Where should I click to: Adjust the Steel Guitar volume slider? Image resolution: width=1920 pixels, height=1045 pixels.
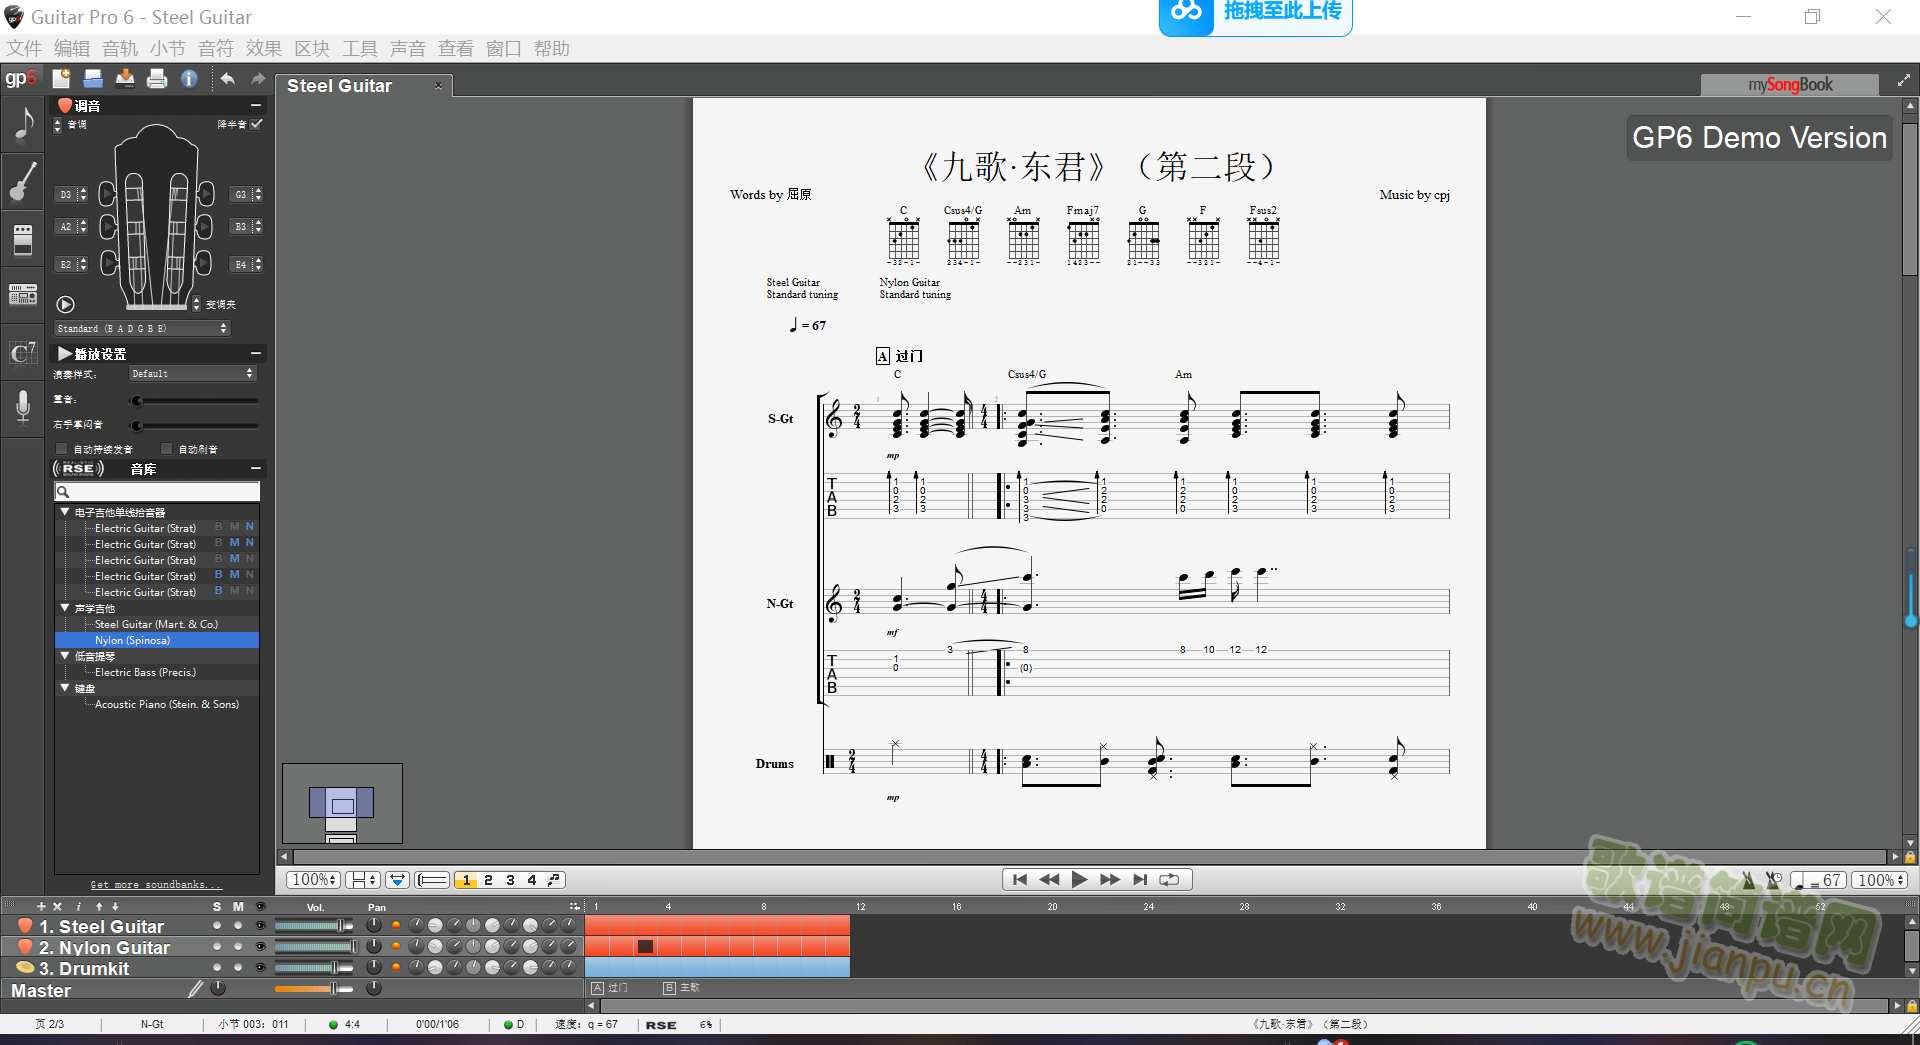click(x=314, y=926)
